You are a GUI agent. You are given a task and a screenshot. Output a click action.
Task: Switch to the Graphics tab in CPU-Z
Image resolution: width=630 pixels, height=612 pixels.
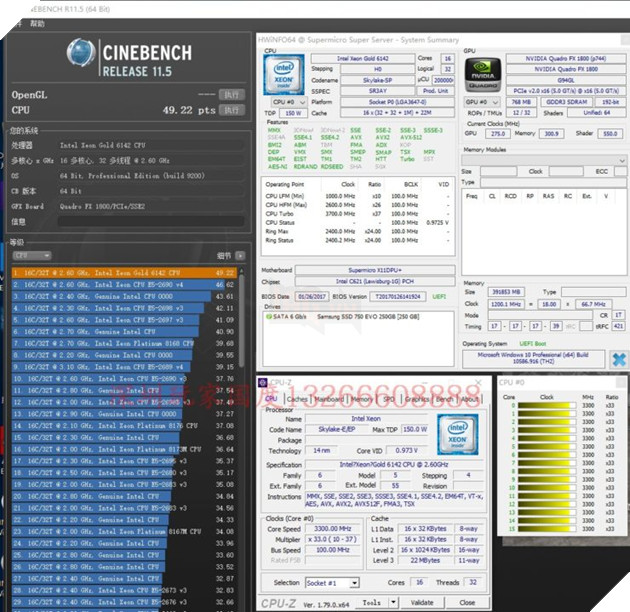point(417,399)
